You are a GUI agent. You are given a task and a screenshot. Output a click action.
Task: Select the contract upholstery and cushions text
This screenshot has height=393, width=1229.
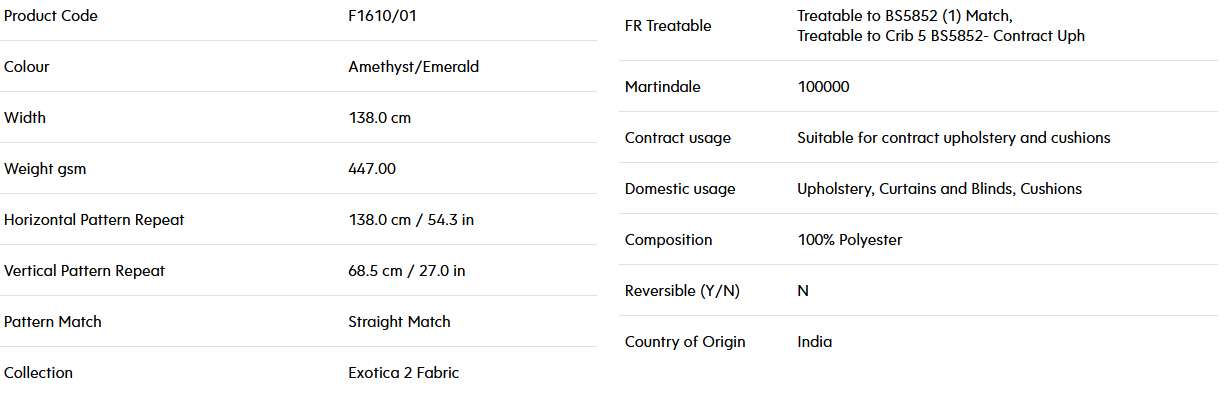pyautogui.click(x=996, y=138)
